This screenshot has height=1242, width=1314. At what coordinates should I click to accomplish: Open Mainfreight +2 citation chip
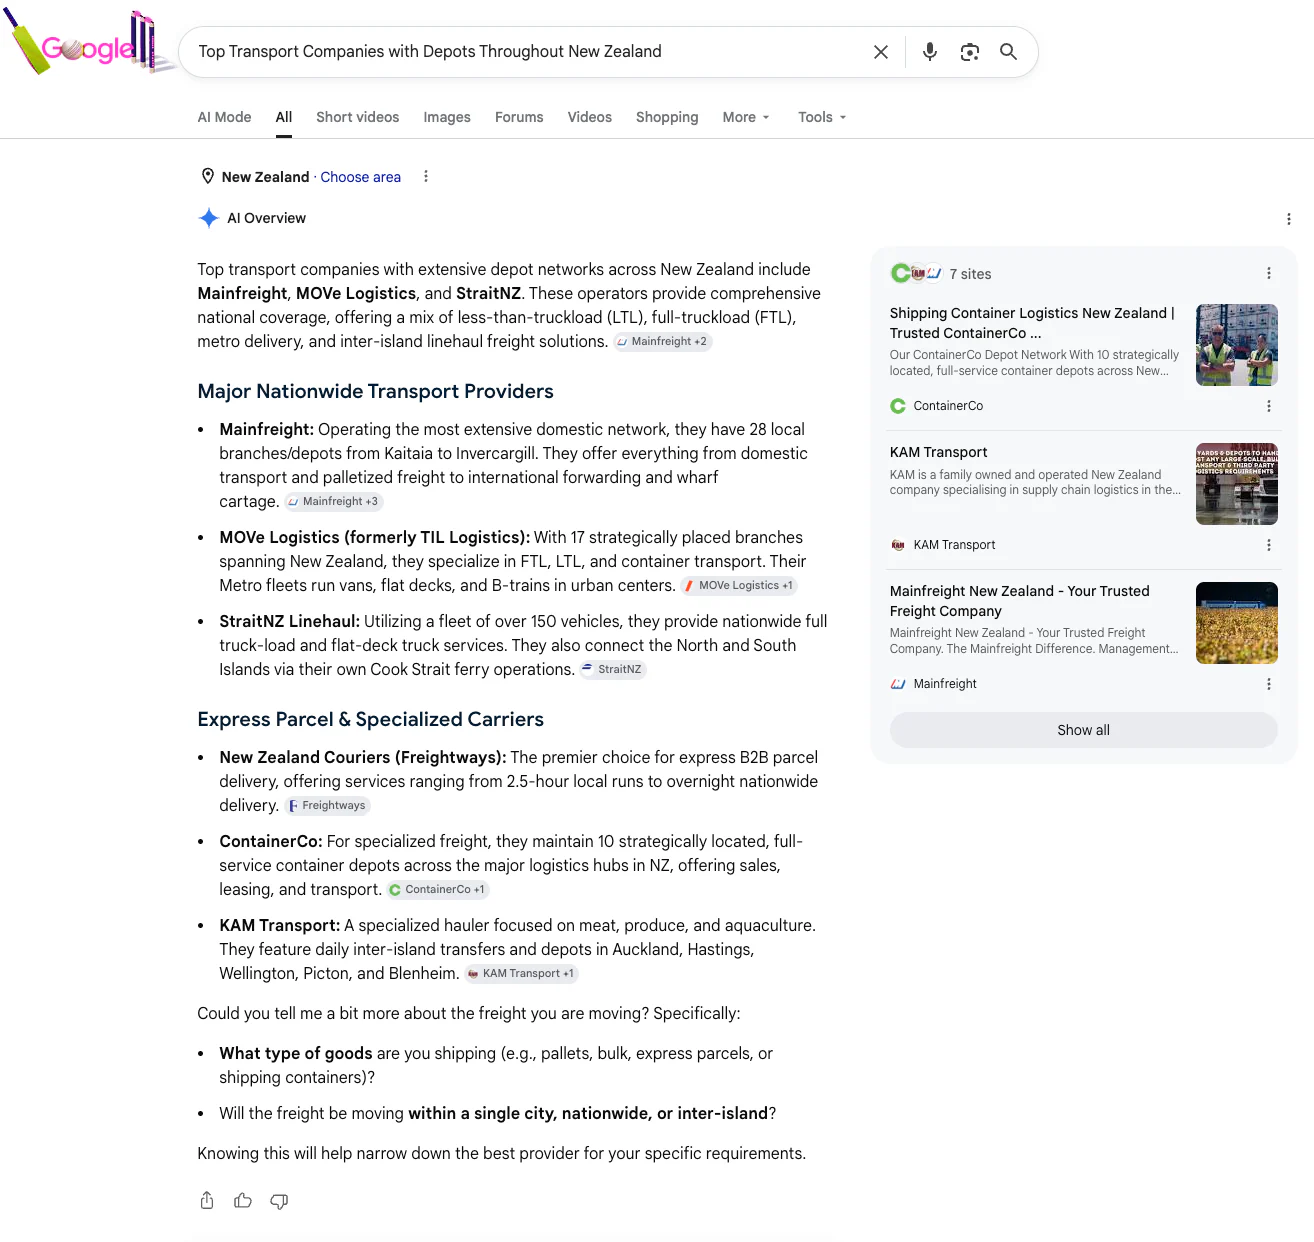[x=662, y=342]
